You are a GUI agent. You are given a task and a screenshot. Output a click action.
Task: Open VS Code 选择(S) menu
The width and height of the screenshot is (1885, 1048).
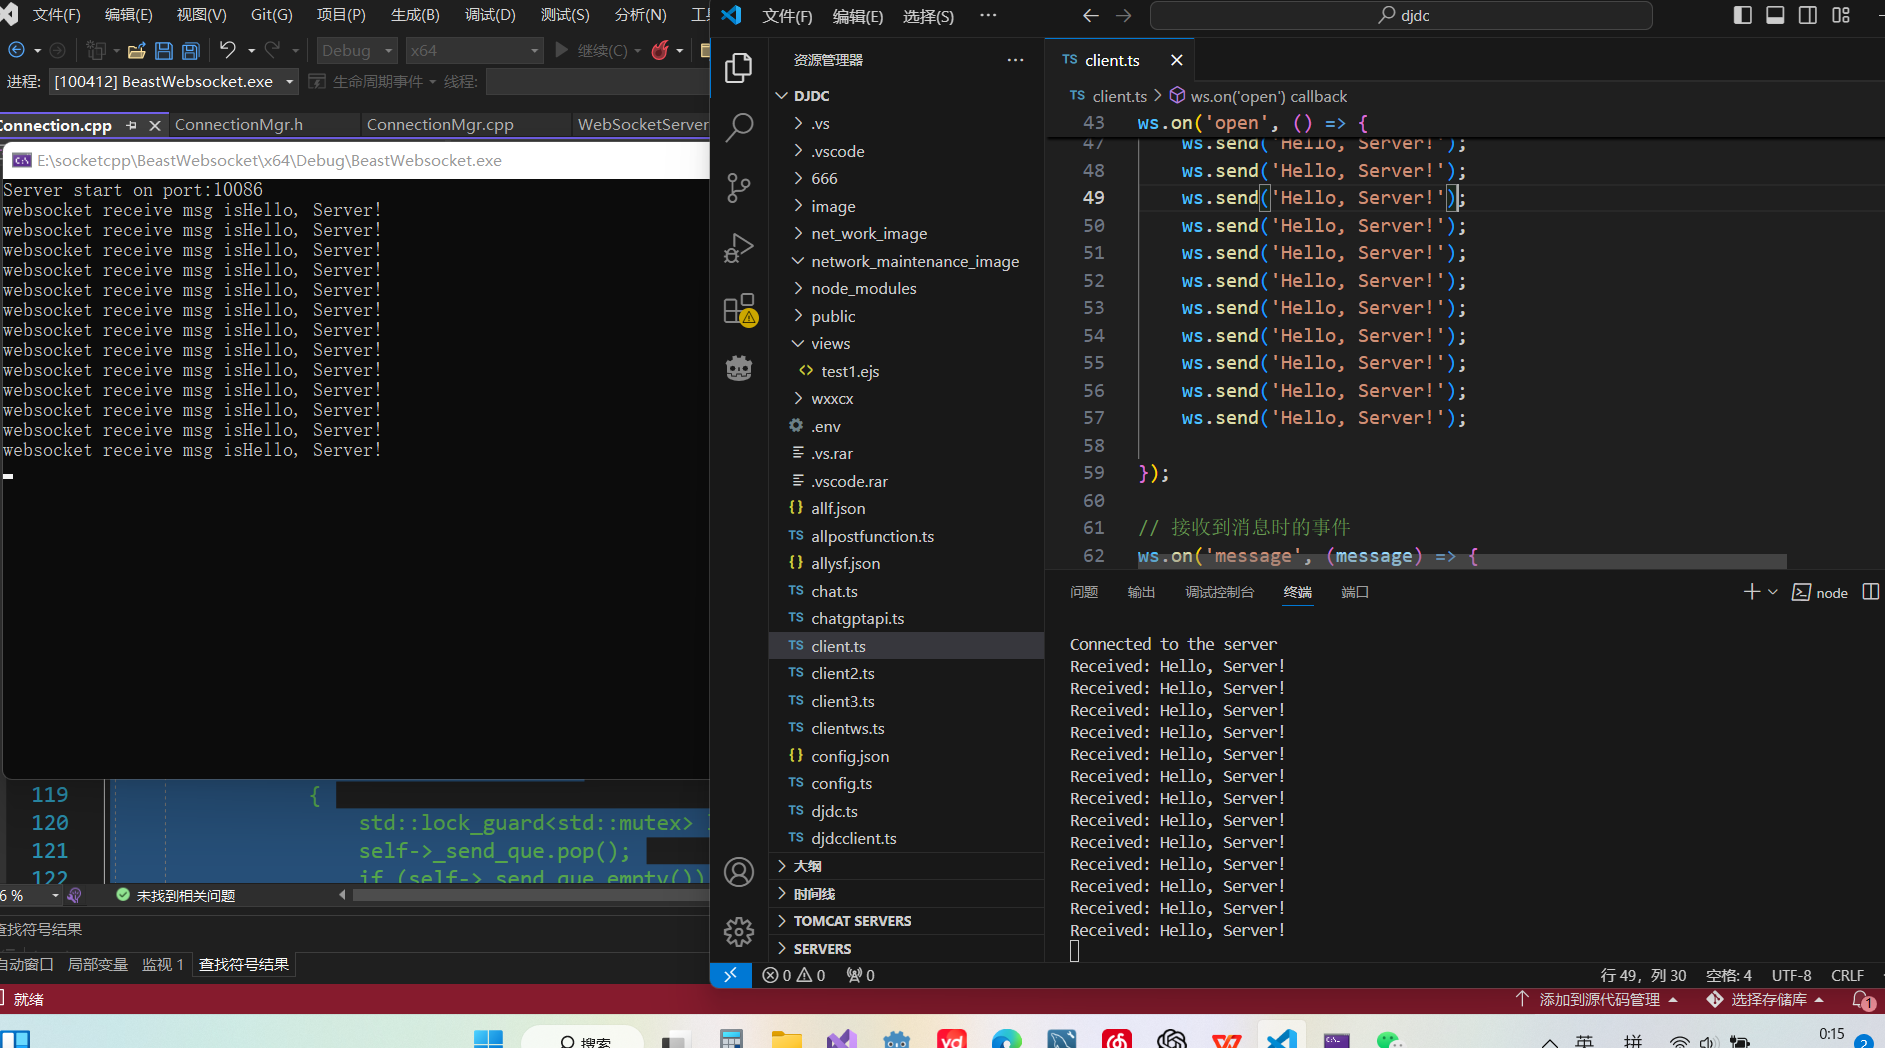(x=928, y=16)
